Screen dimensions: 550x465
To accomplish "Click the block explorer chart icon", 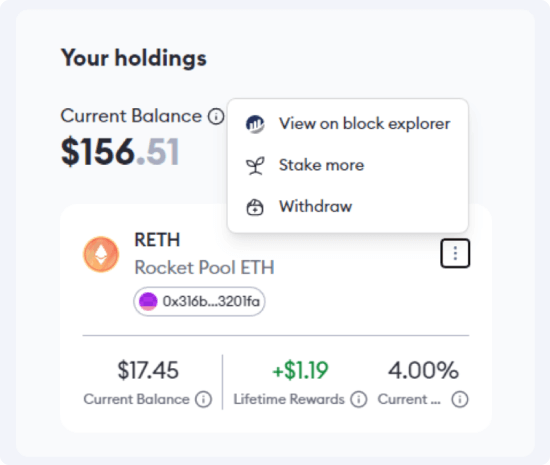I will tap(255, 124).
